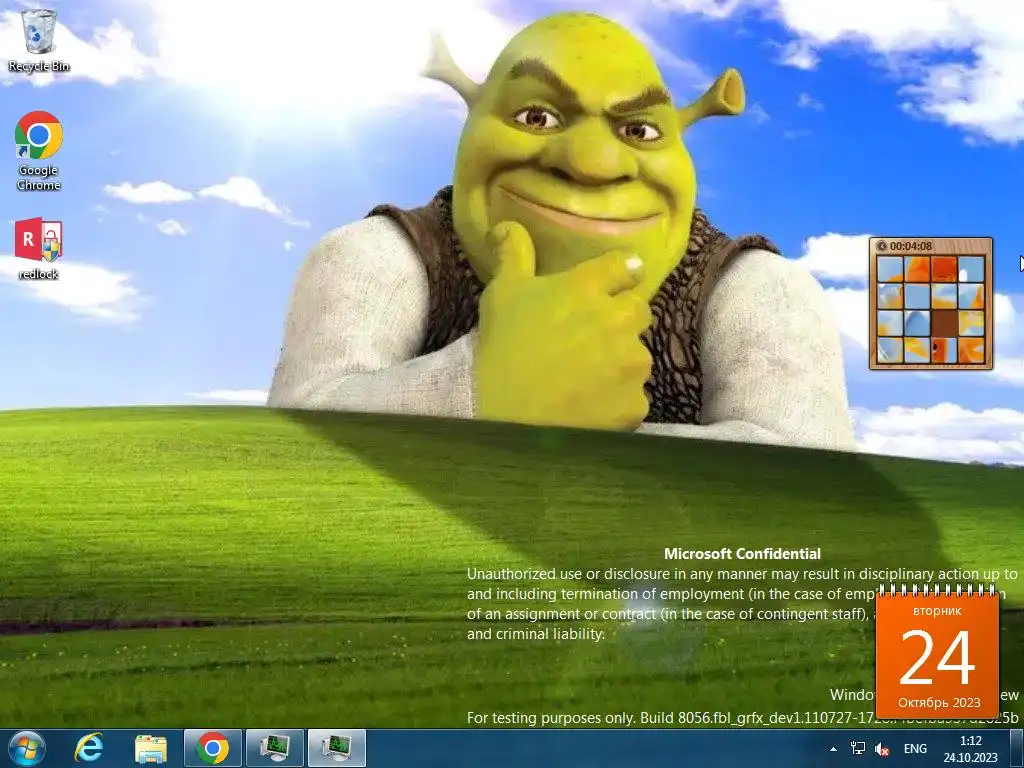Select the Google Chrome desktop shortcut
Image resolution: width=1024 pixels, height=768 pixels.
point(39,151)
